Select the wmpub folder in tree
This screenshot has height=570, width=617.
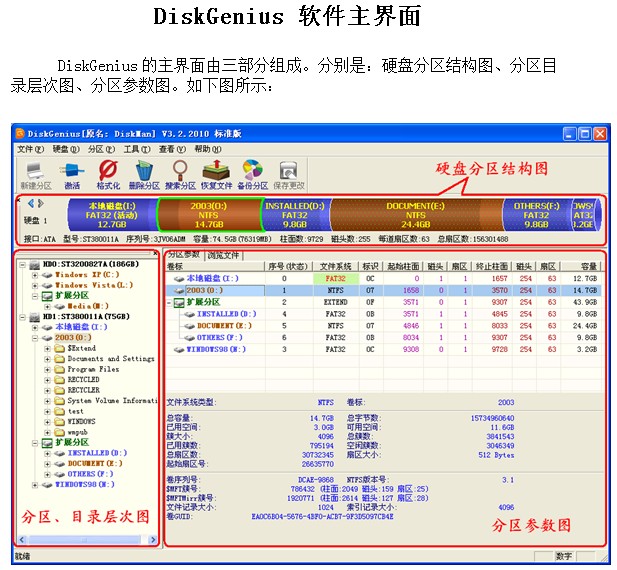coord(78,432)
